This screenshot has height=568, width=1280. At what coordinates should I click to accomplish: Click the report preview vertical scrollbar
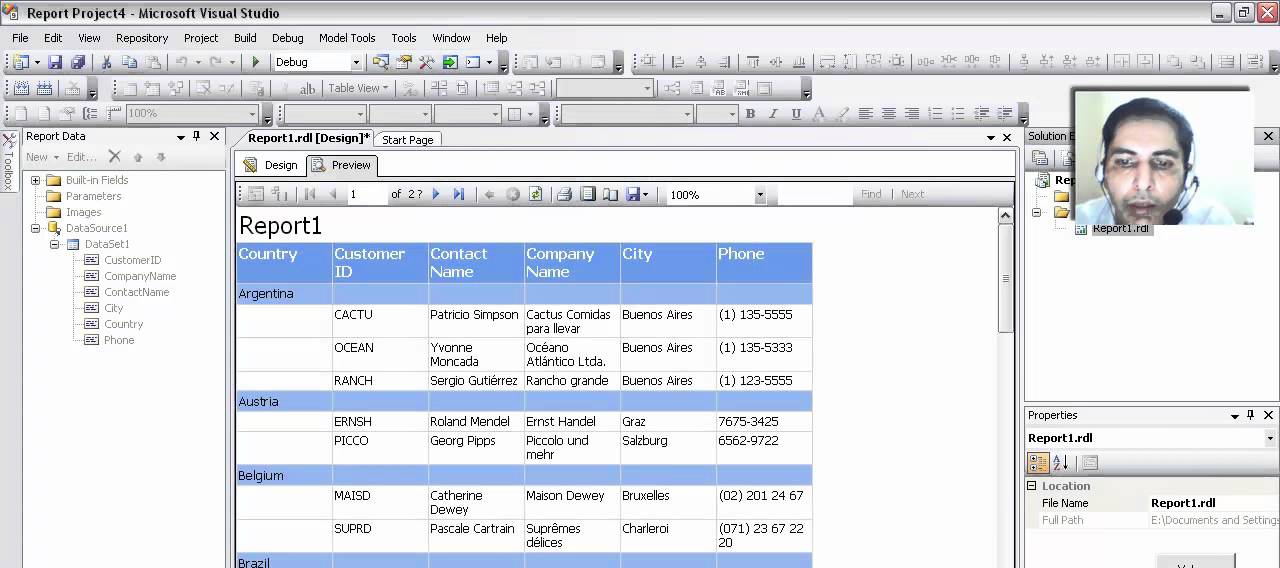pos(1006,279)
